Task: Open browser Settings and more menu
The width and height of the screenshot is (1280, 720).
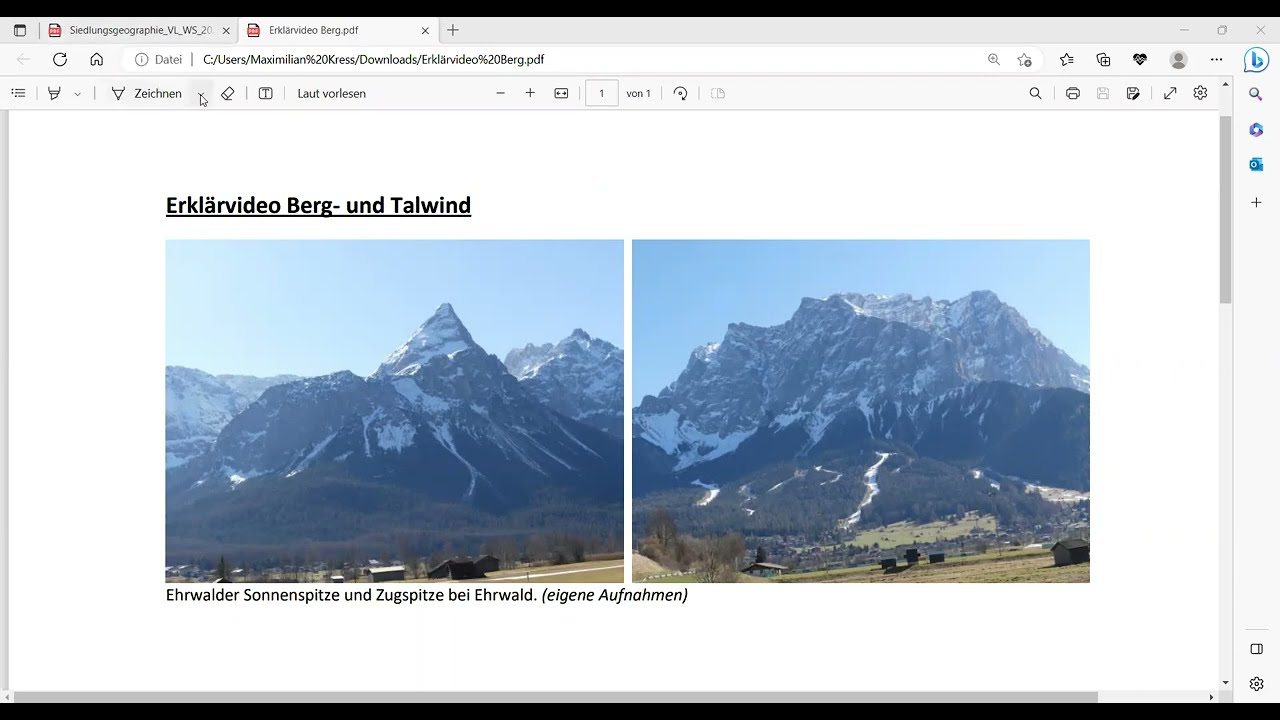Action: [1216, 60]
